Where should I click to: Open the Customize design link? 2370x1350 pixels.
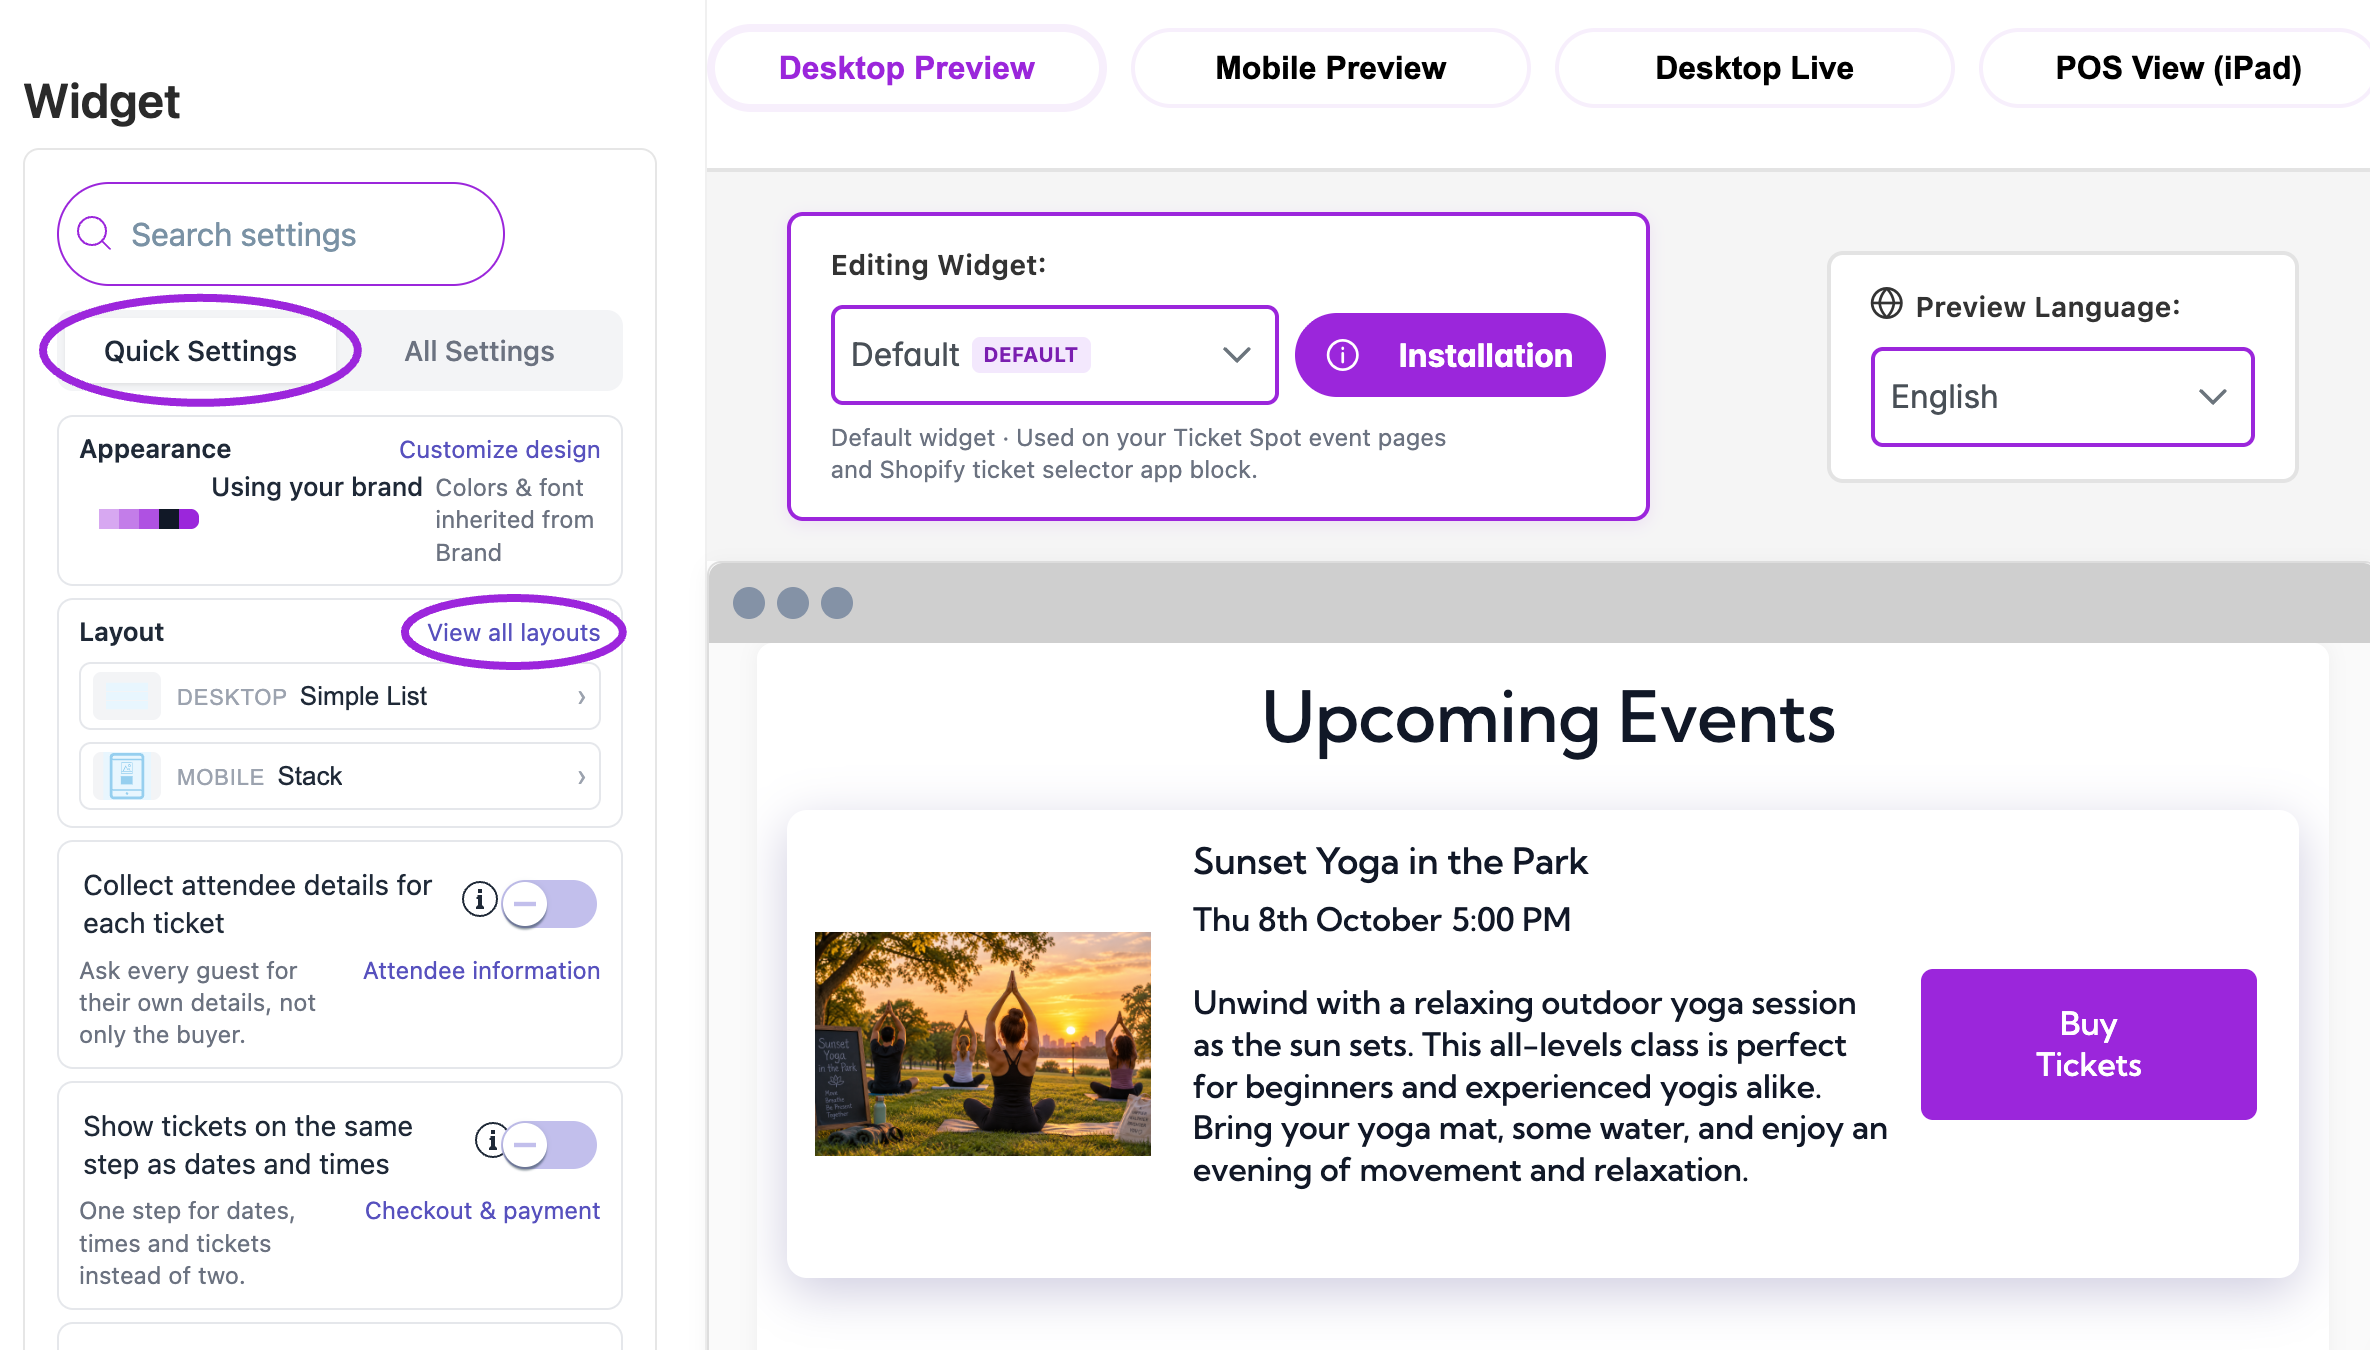(499, 450)
